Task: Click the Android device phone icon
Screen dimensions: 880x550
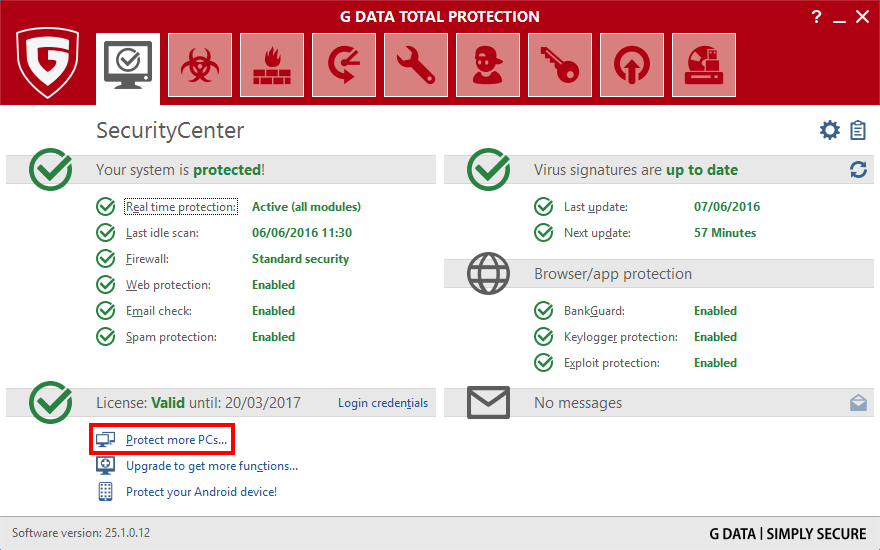Action: click(x=106, y=492)
